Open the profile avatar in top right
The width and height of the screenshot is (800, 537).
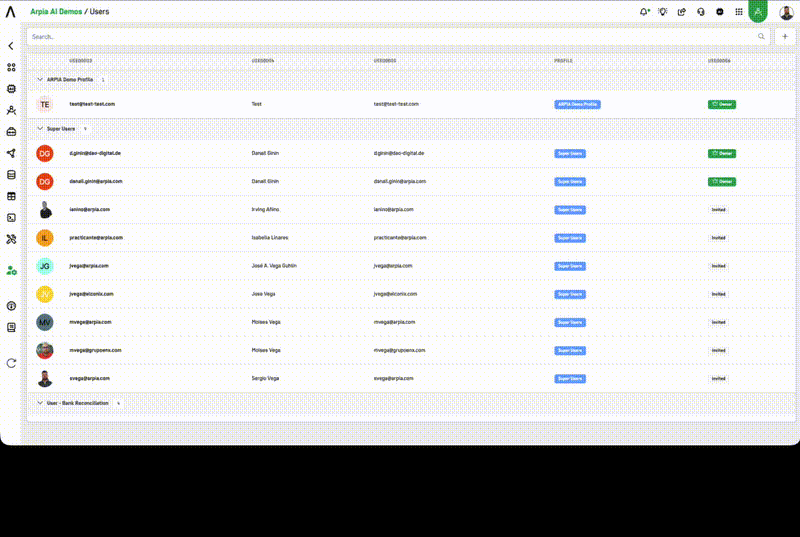point(786,12)
